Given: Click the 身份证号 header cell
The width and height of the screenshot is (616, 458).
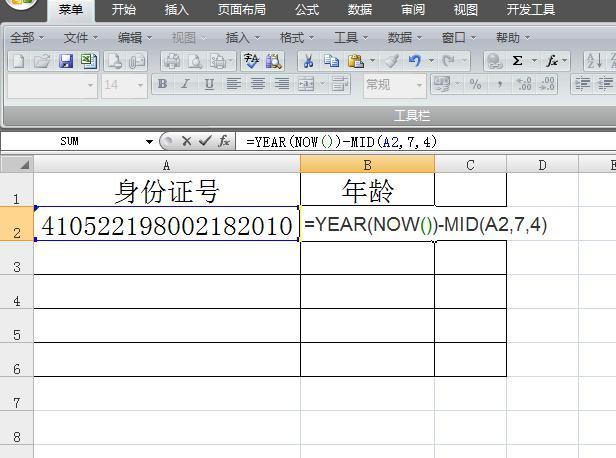Looking at the screenshot, I should point(167,190).
